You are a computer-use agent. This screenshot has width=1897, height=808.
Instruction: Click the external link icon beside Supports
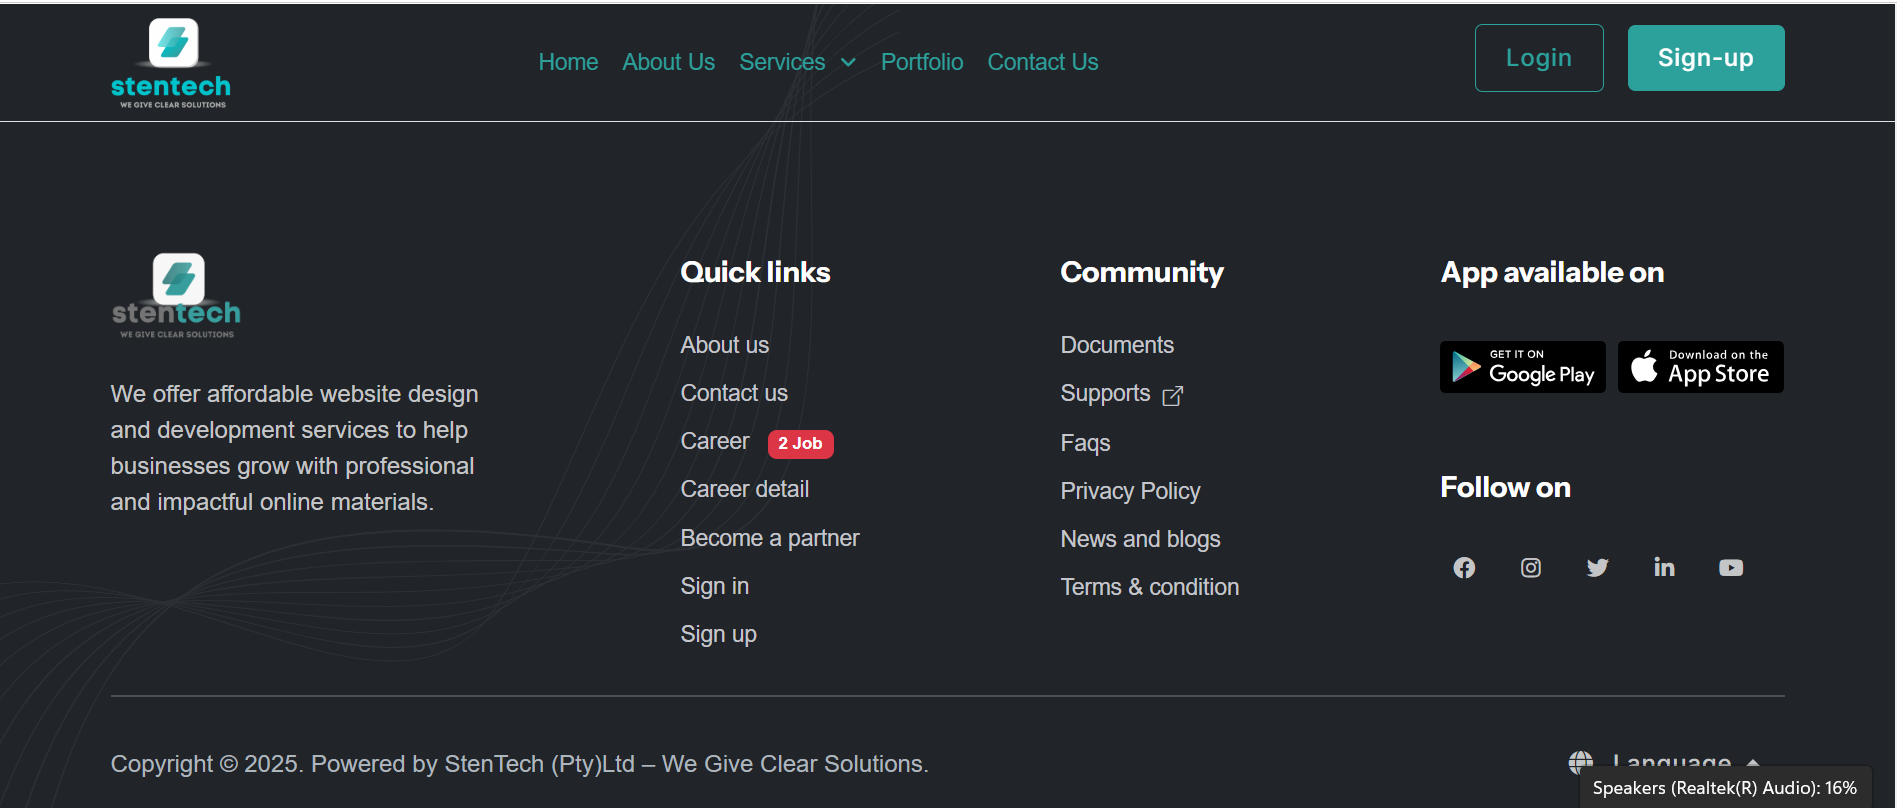click(x=1173, y=396)
